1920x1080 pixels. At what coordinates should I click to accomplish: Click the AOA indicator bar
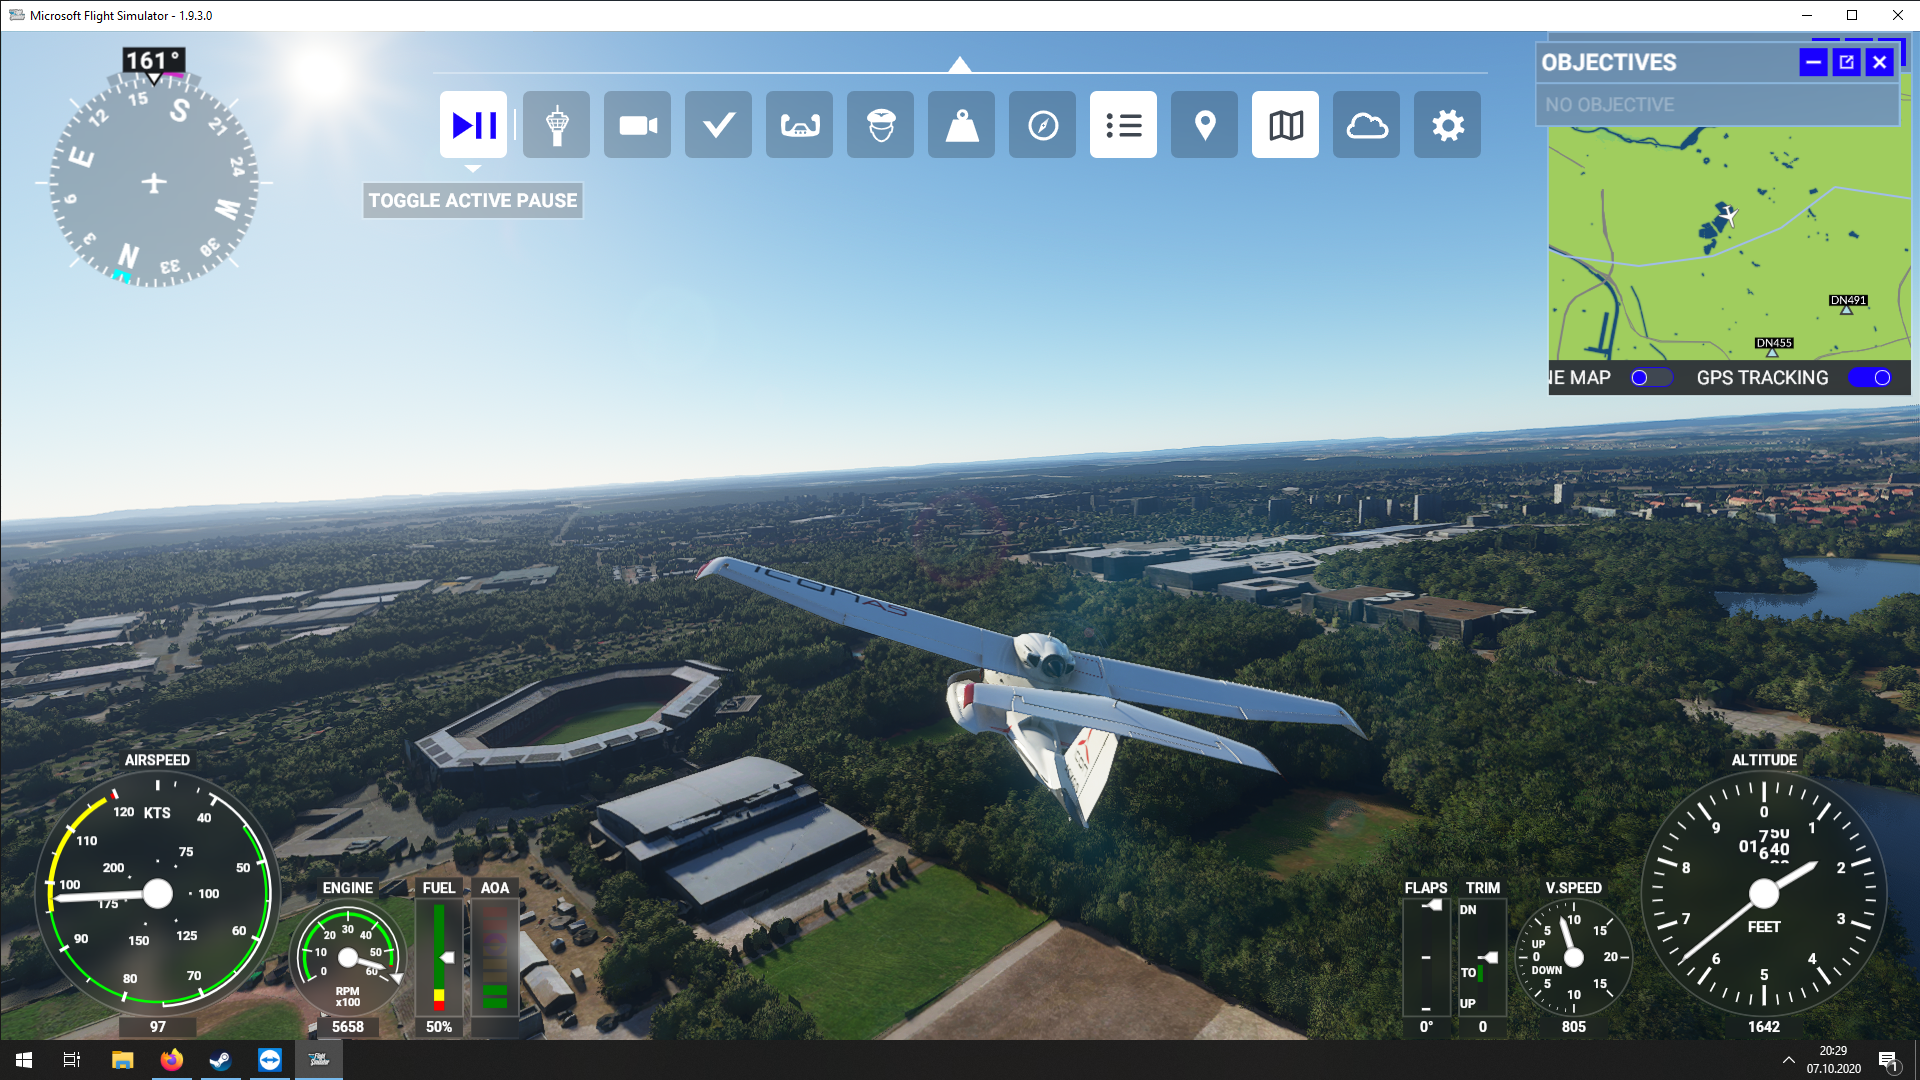(x=495, y=956)
